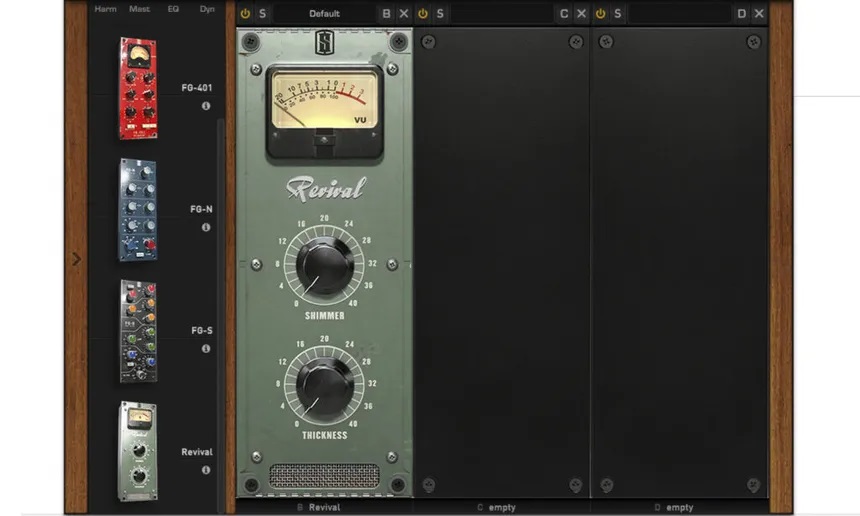Click the C slot letter button
This screenshot has height=516, width=860.
pos(564,14)
